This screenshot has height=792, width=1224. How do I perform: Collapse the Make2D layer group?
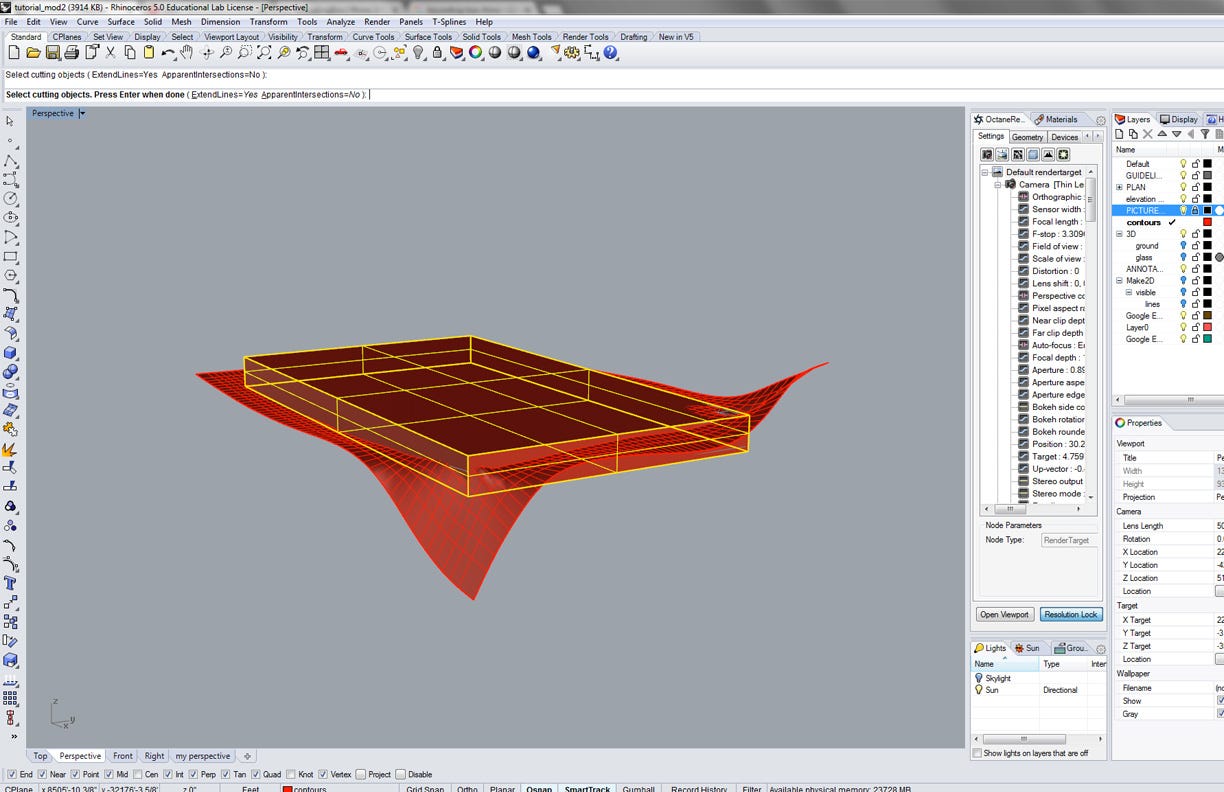click(x=1120, y=281)
